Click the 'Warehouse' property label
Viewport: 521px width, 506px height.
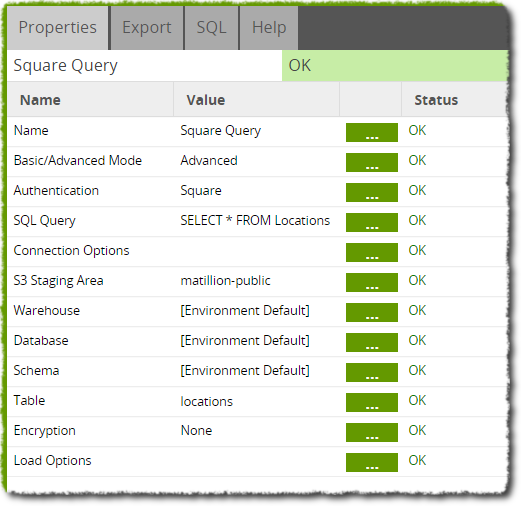coord(47,311)
